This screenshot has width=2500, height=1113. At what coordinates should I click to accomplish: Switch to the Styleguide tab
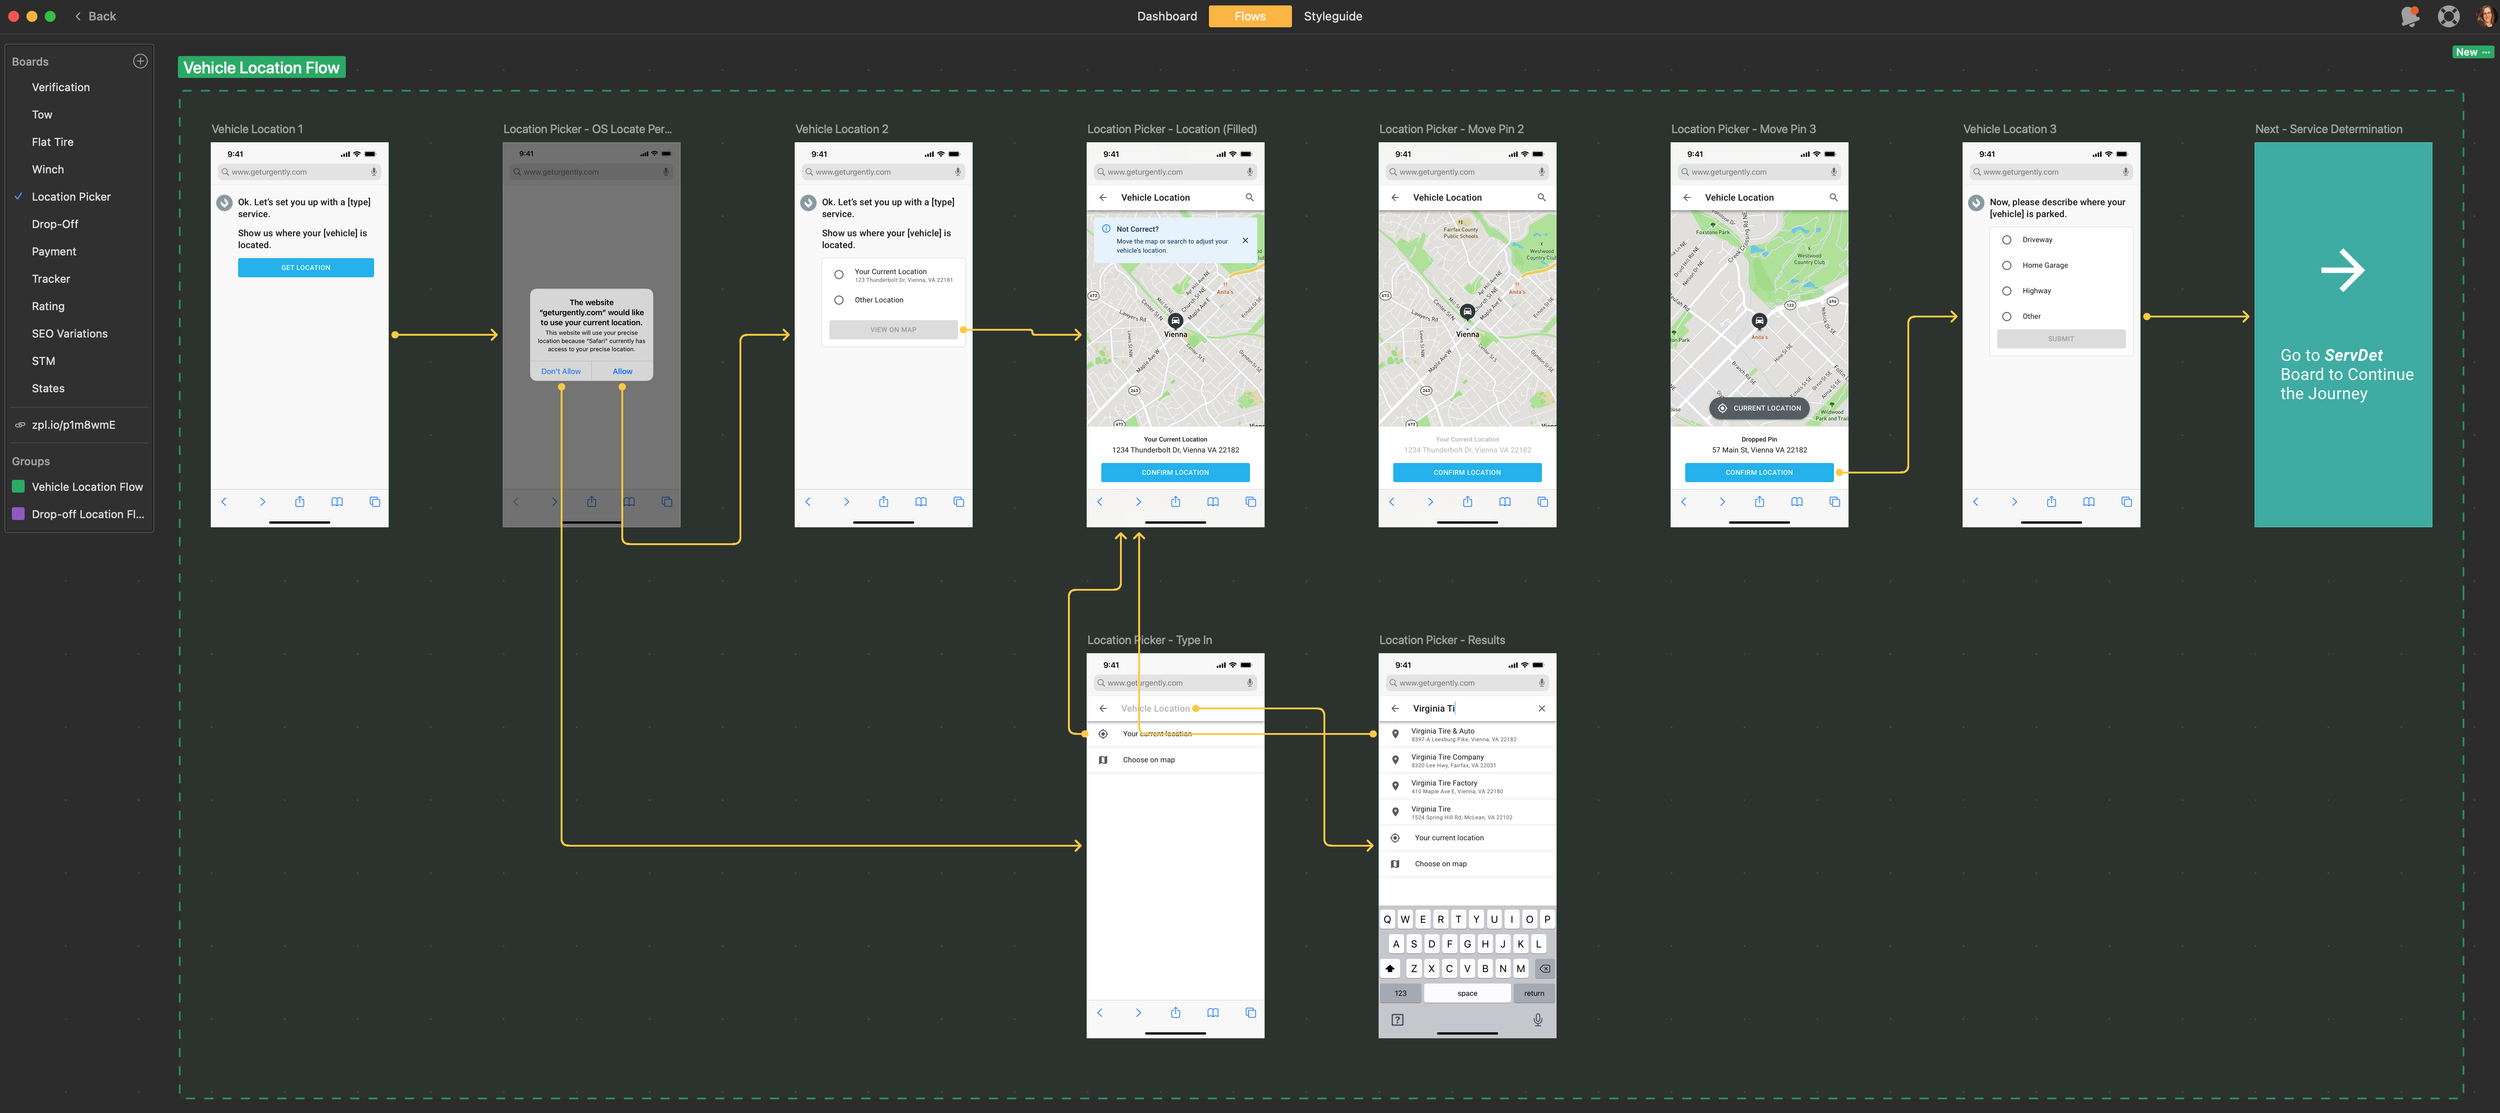click(1332, 16)
